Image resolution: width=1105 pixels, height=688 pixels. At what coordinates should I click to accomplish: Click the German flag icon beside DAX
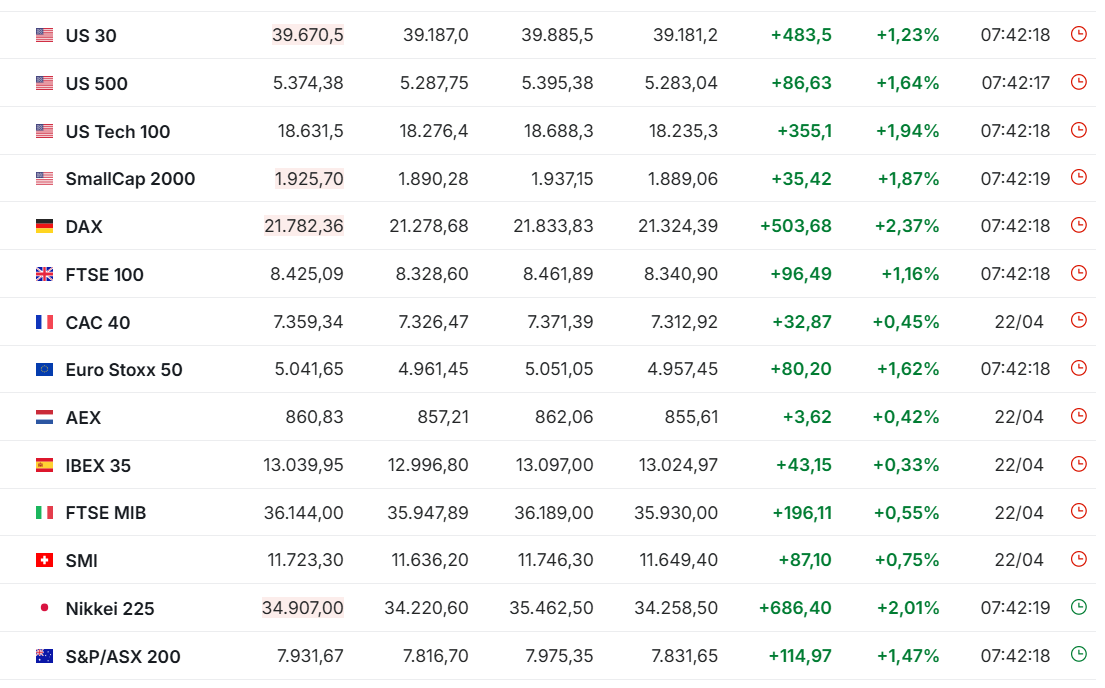pyautogui.click(x=44, y=226)
